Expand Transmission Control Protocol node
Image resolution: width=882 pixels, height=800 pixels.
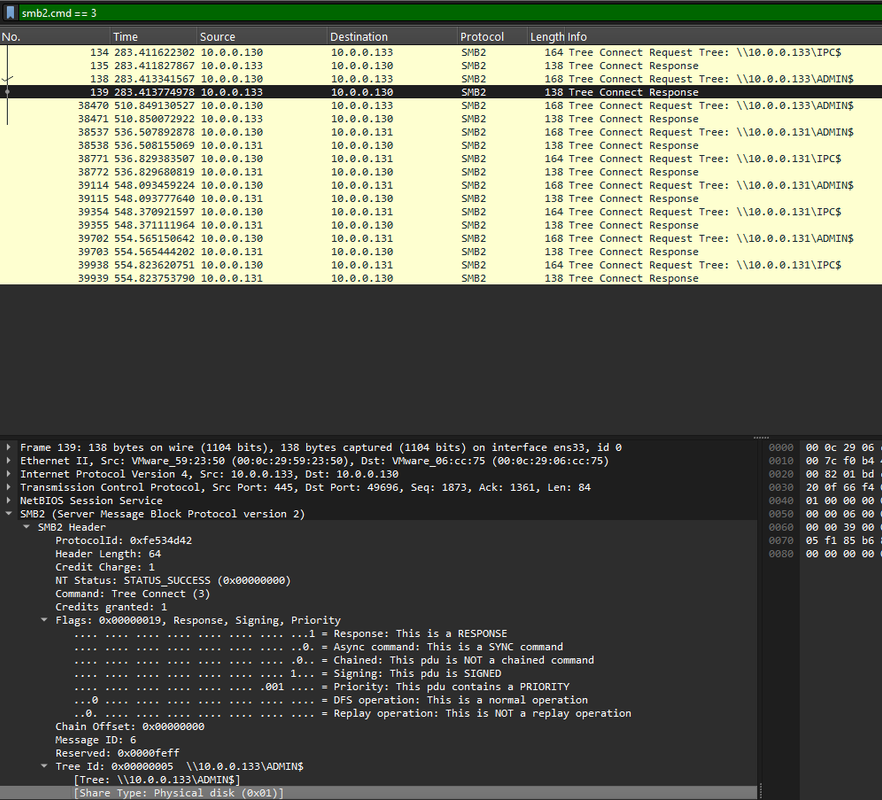(8, 488)
